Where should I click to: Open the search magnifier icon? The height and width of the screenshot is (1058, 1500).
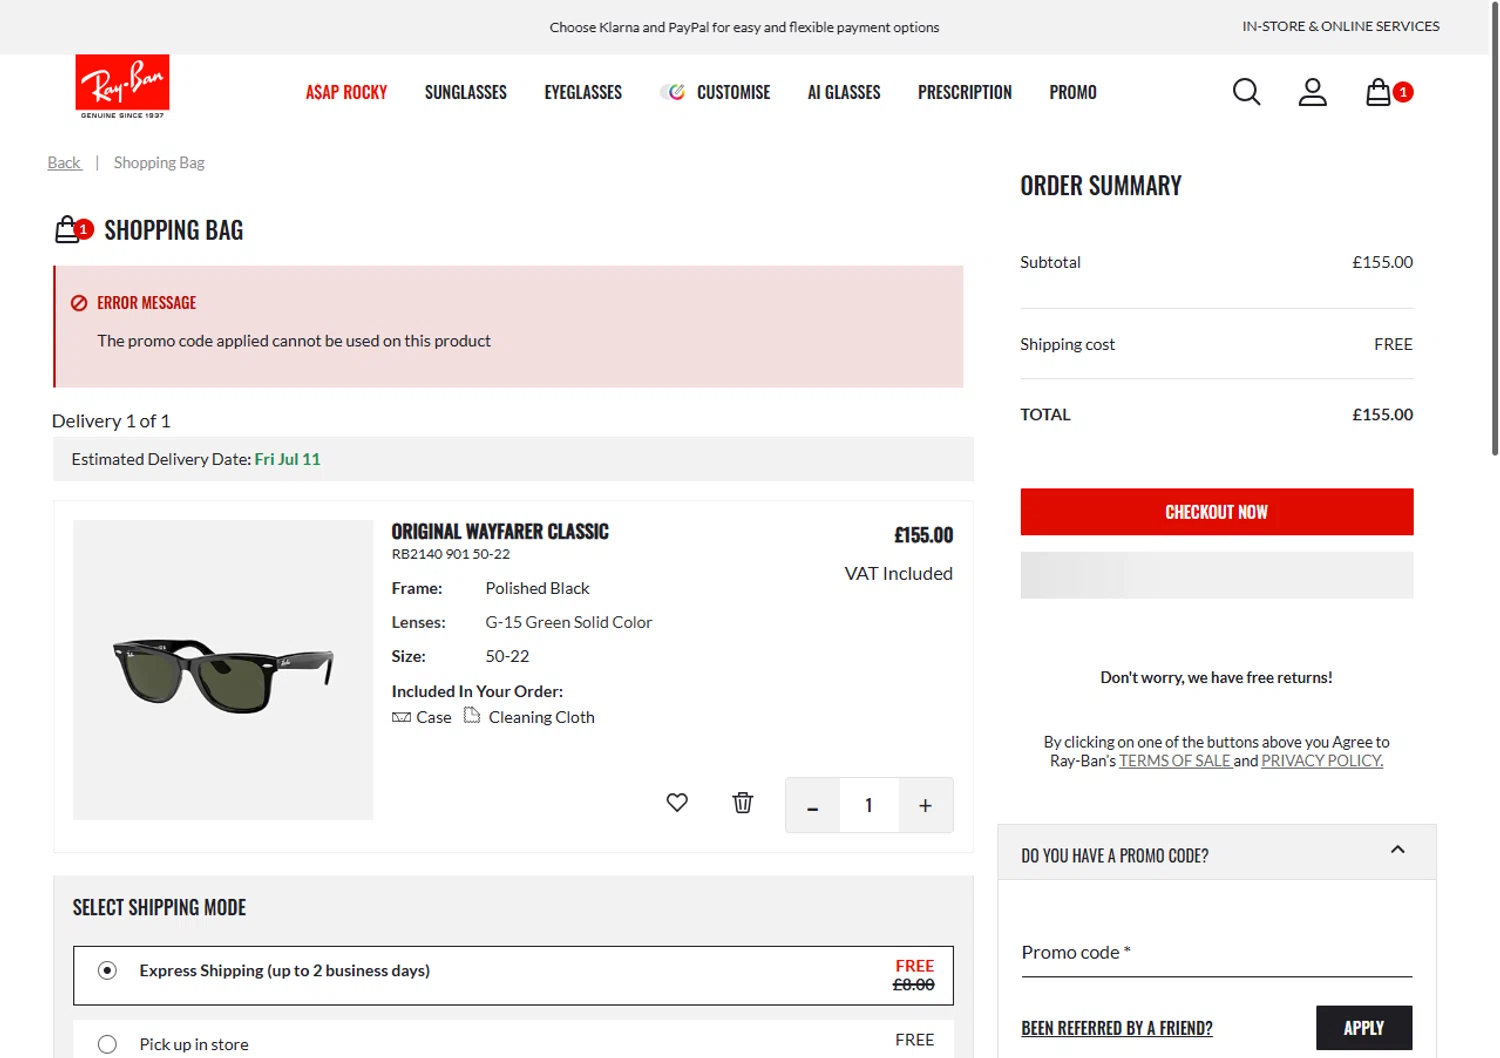tap(1246, 92)
